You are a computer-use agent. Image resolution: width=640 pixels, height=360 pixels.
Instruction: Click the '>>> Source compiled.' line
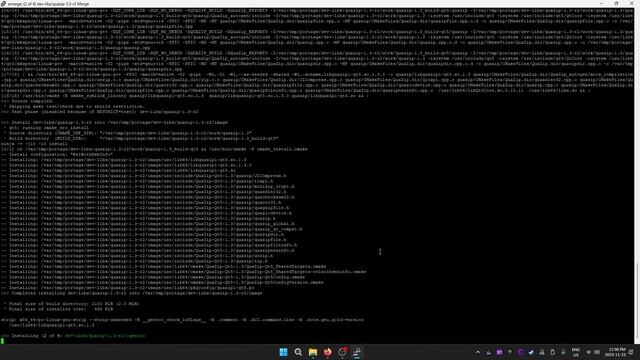[x=27, y=101]
